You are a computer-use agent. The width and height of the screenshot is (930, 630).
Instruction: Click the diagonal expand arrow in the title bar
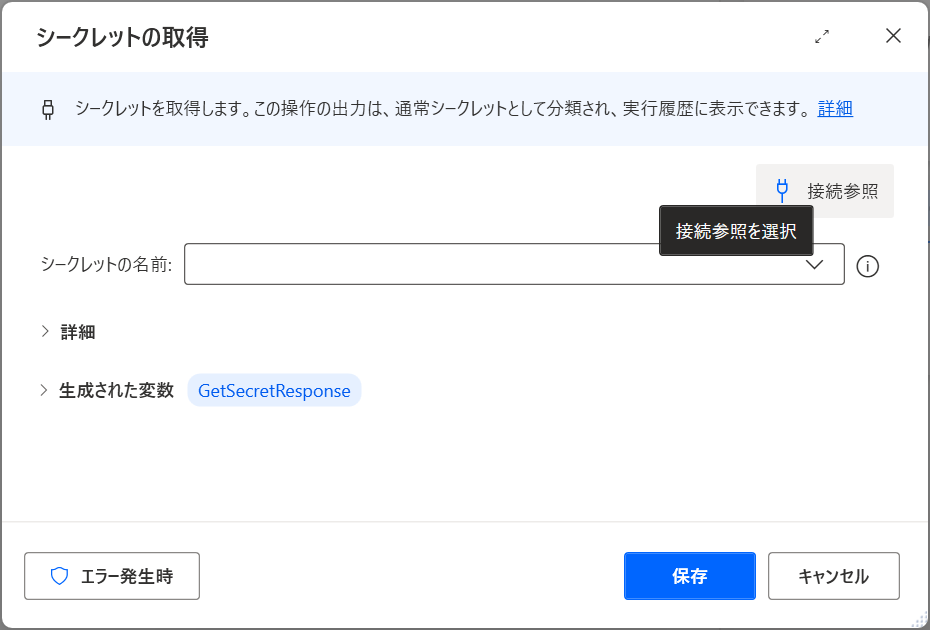[822, 37]
